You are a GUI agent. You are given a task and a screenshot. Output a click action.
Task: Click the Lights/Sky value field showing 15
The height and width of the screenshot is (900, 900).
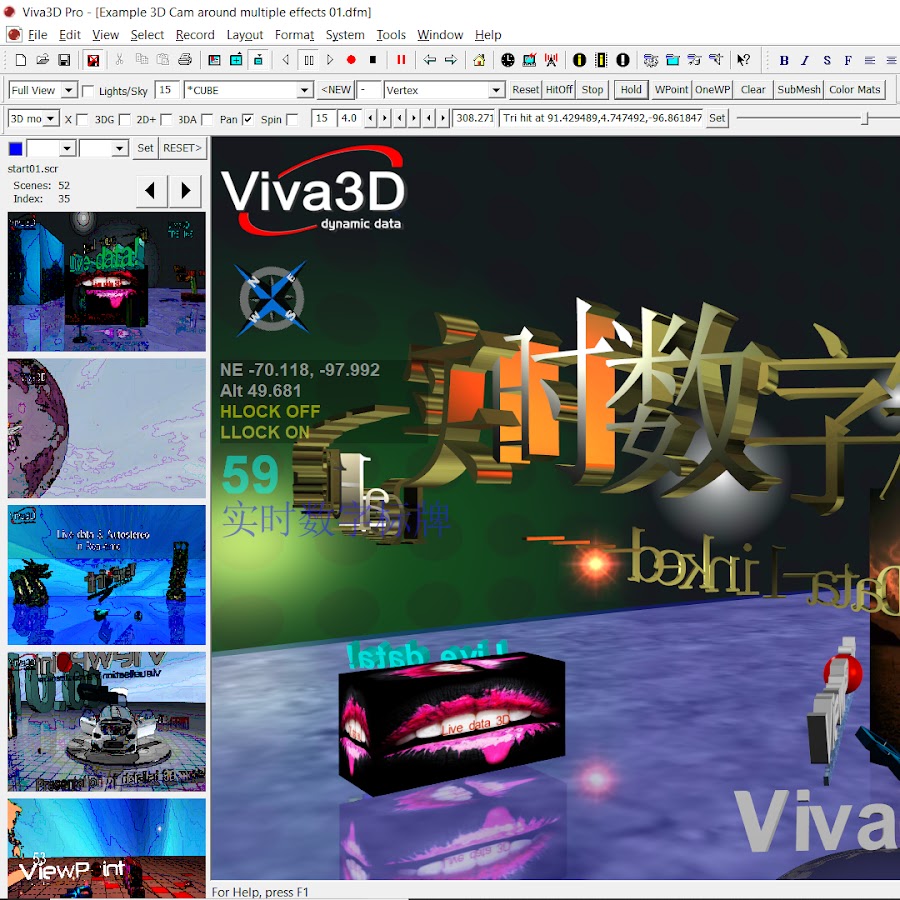(166, 90)
